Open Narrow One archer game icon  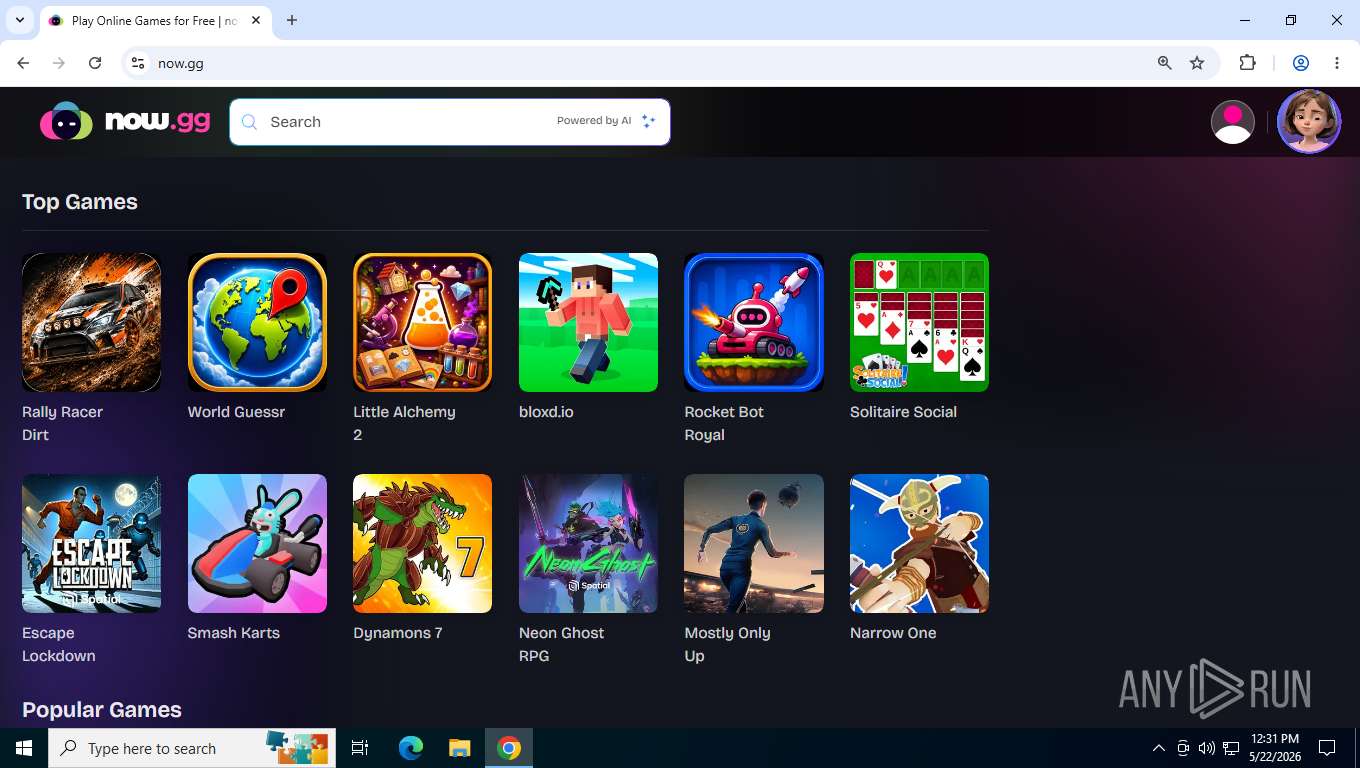919,543
